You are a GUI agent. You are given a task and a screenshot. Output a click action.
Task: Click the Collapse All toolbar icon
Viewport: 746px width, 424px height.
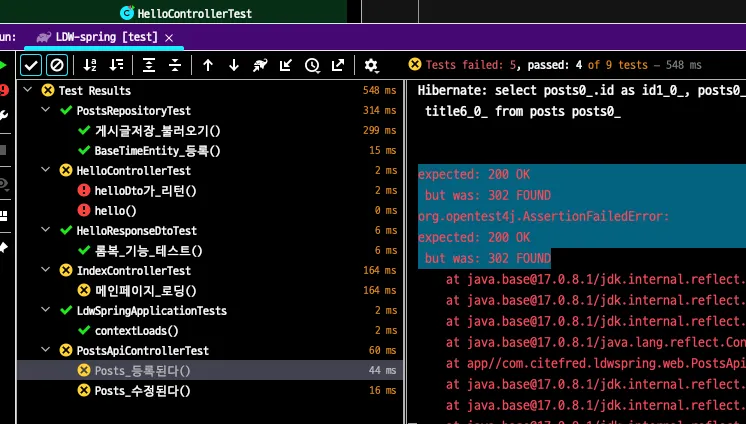point(175,65)
